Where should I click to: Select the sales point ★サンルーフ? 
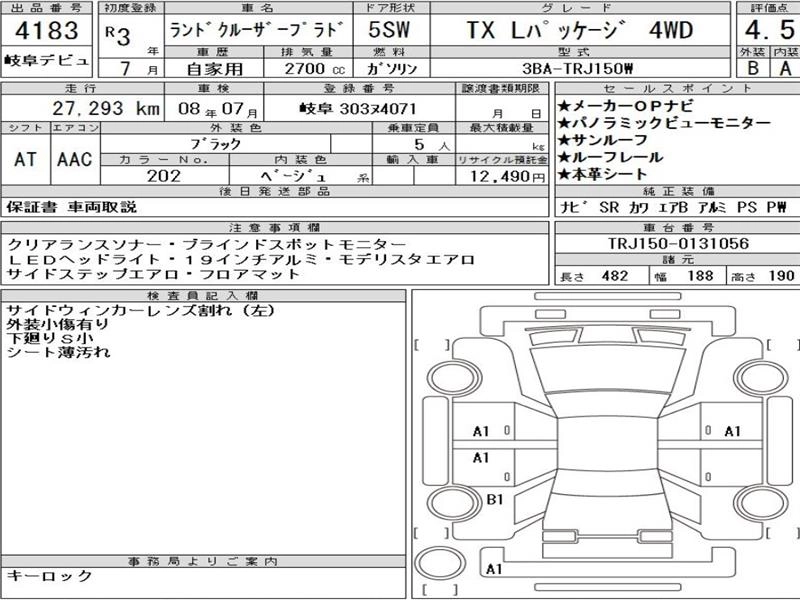[x=603, y=140]
